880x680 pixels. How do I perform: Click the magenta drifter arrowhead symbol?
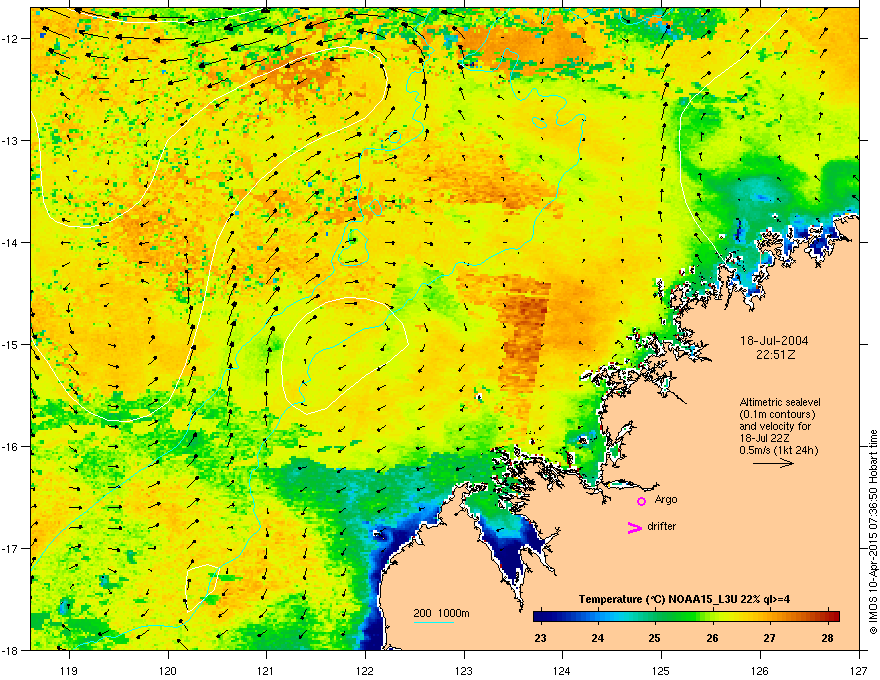(635, 527)
